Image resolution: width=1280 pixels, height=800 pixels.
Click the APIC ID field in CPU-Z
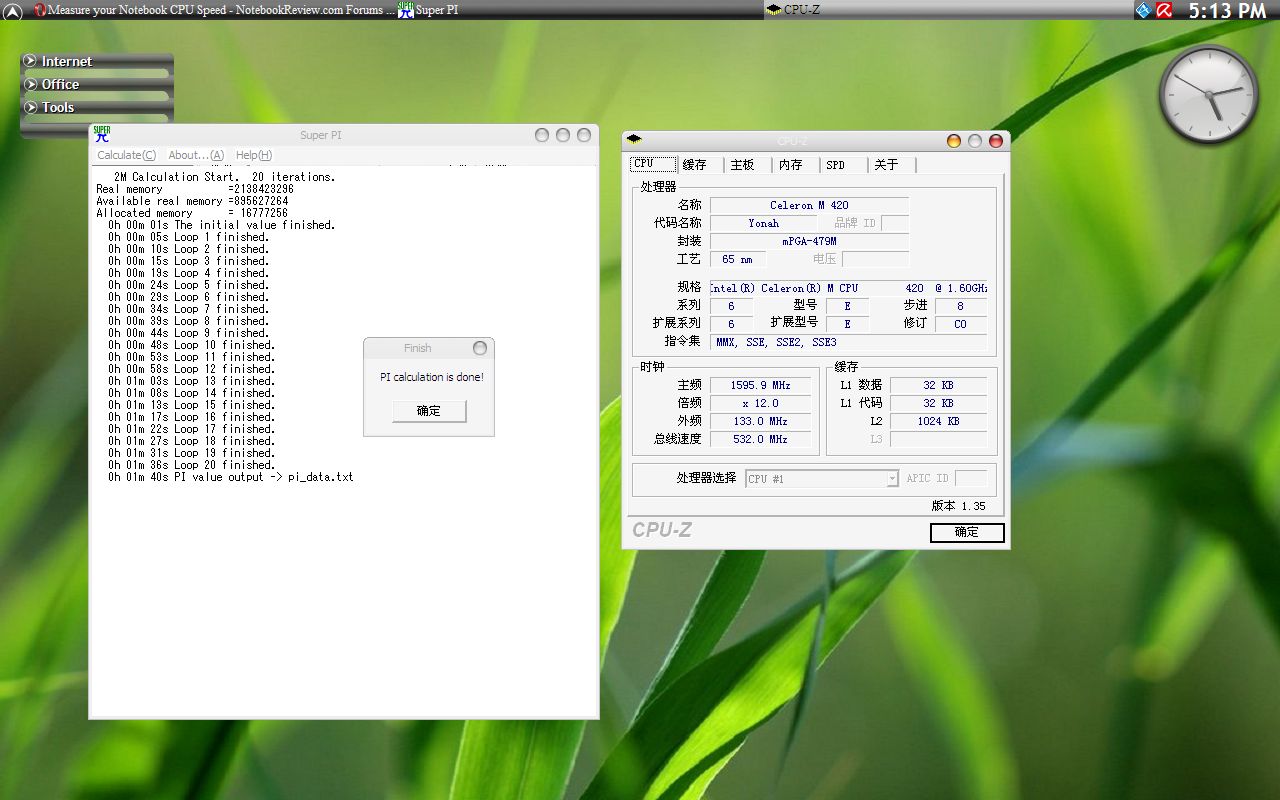[x=971, y=478]
